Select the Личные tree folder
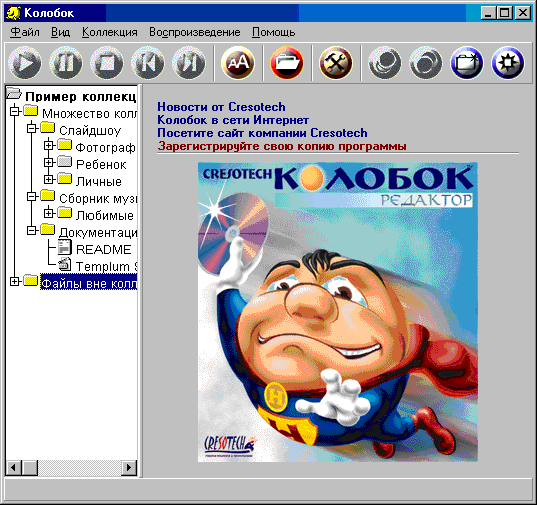Viewport: 537px width, 505px height. click(x=99, y=181)
